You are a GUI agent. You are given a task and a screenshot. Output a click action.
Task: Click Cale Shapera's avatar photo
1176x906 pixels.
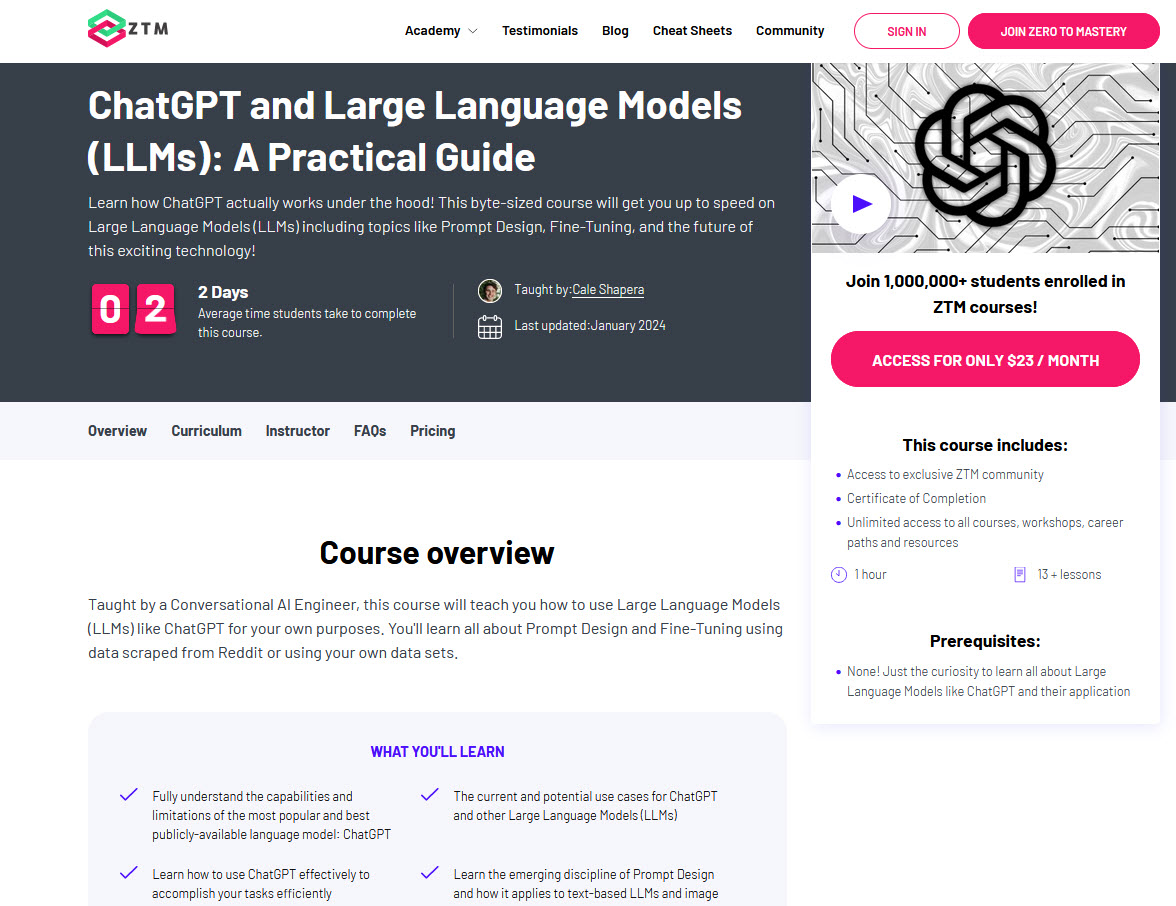pos(490,290)
